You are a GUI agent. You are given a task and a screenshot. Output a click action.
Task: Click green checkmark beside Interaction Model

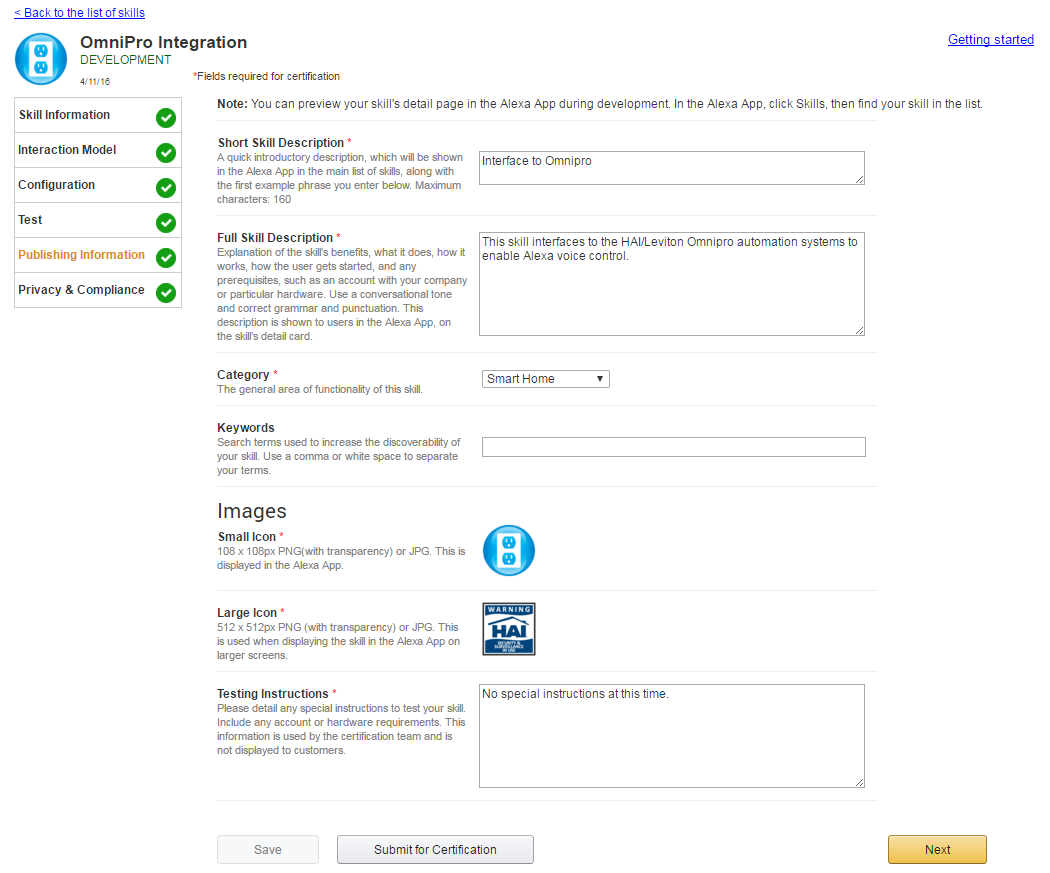(x=166, y=153)
